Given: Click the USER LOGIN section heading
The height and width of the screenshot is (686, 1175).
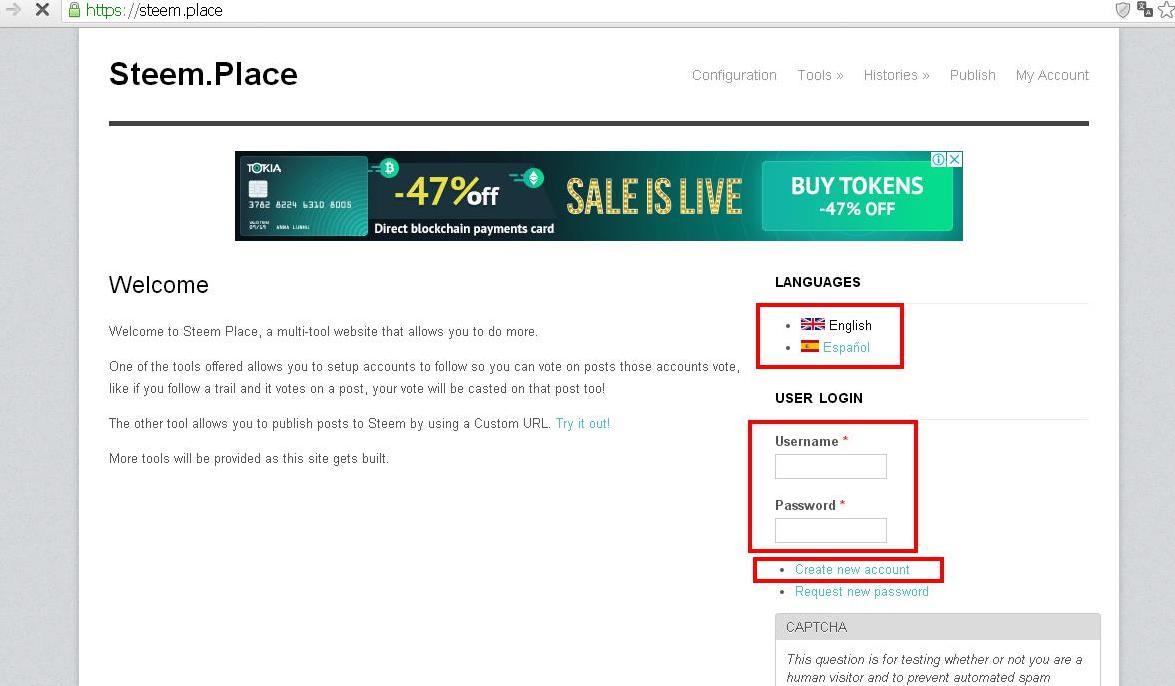Looking at the screenshot, I should 818,398.
